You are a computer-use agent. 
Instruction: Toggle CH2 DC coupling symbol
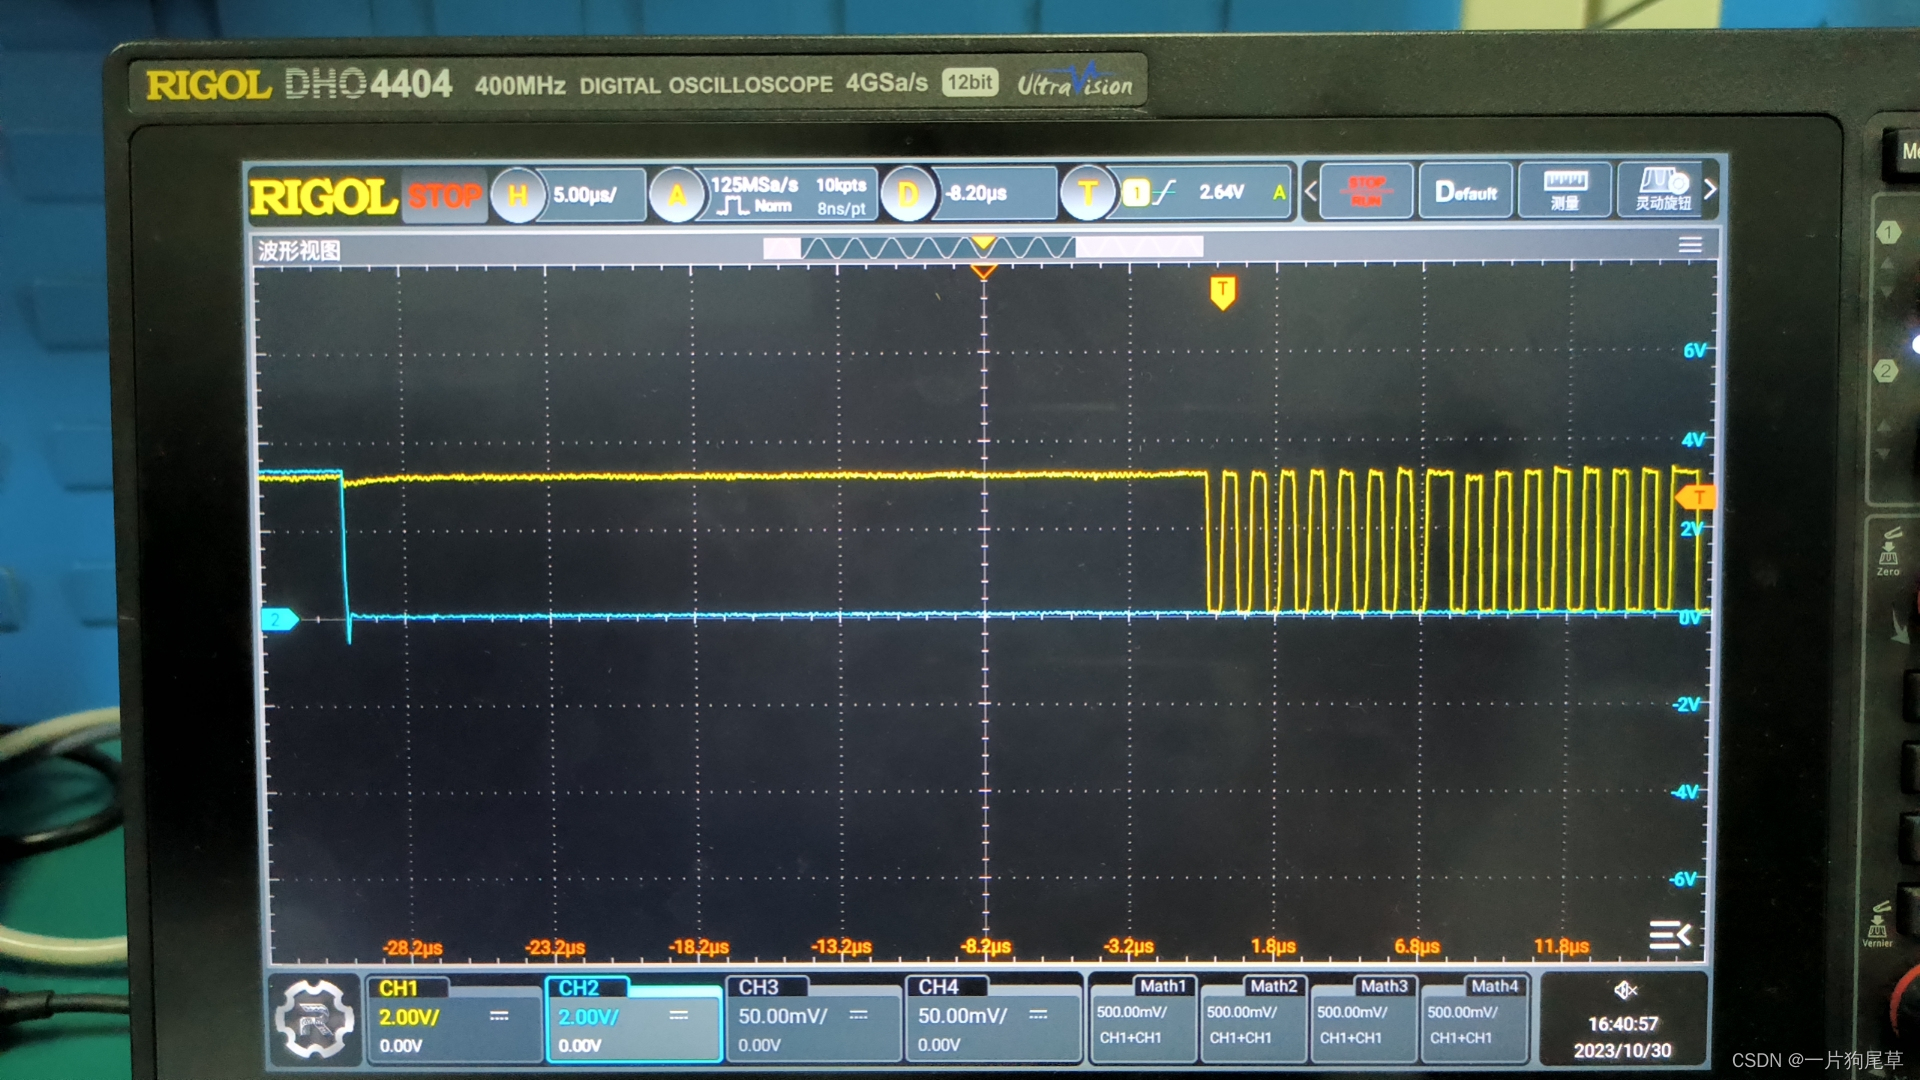point(679,1016)
